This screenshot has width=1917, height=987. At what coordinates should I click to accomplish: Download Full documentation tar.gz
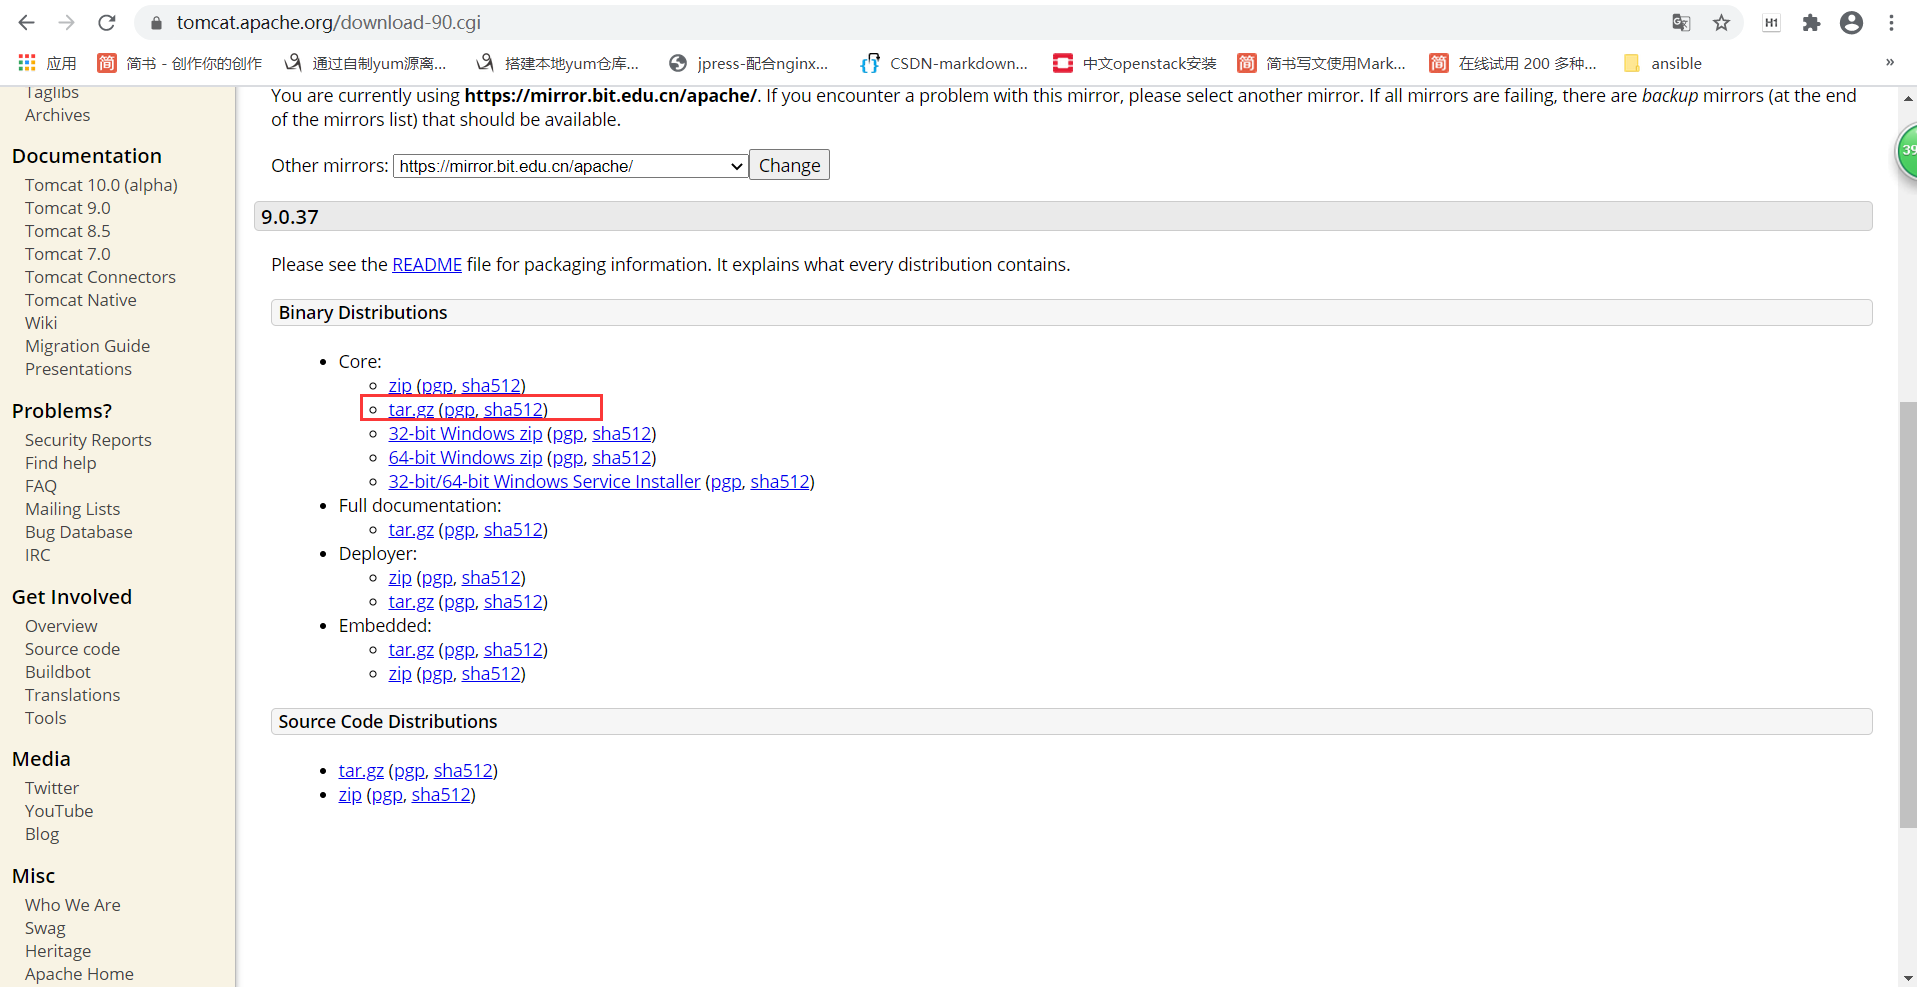[x=411, y=529]
